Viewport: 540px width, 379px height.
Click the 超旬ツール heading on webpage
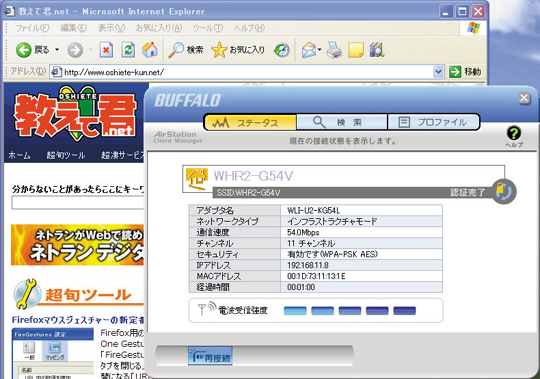click(x=88, y=295)
